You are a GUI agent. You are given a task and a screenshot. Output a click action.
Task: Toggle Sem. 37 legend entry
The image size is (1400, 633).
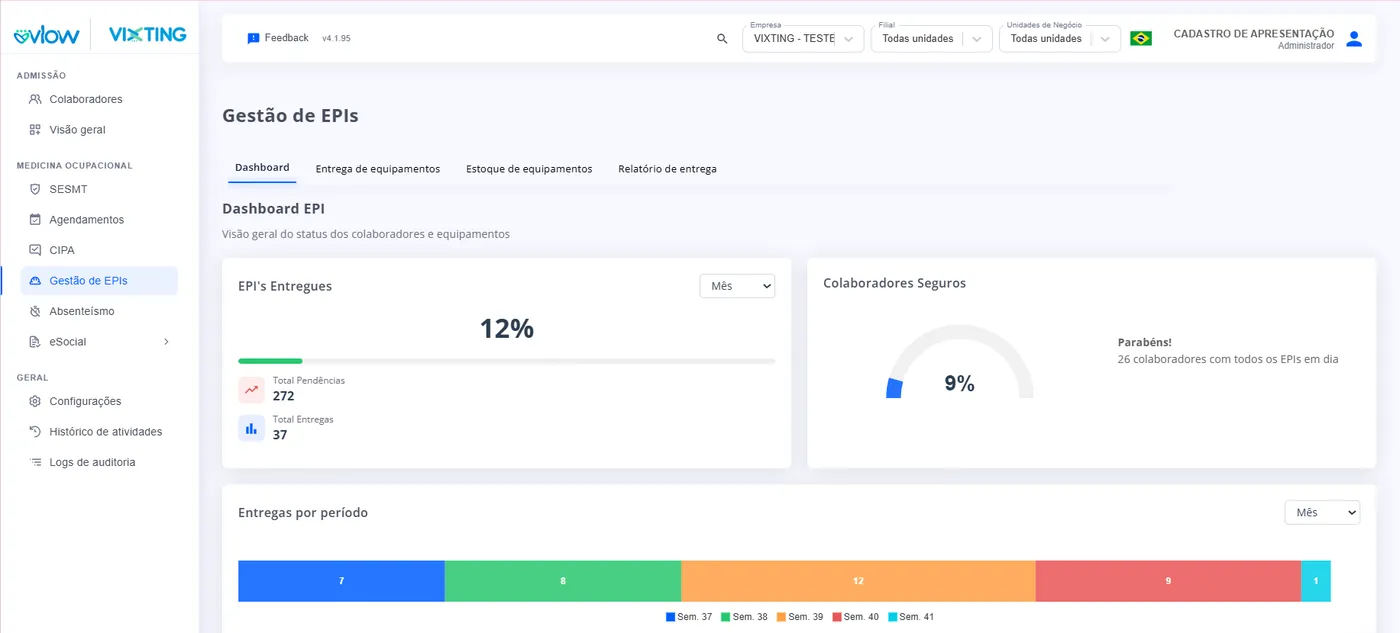pos(689,617)
